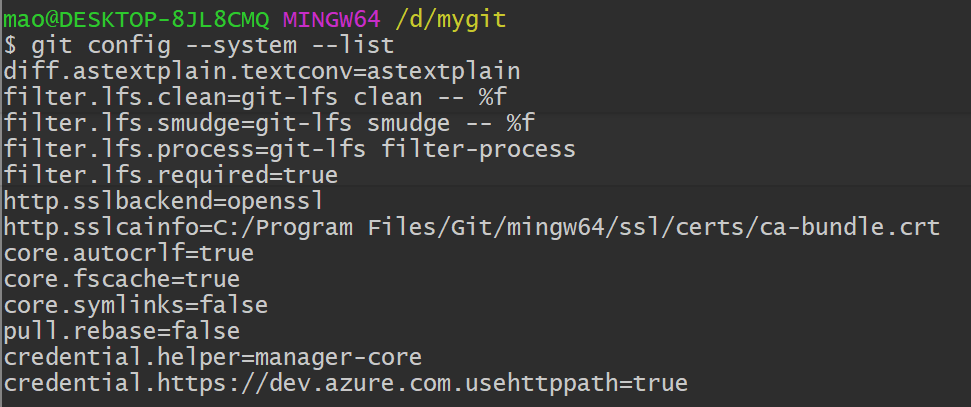
Task: Click the core.symlinks=false line
Action: point(136,305)
